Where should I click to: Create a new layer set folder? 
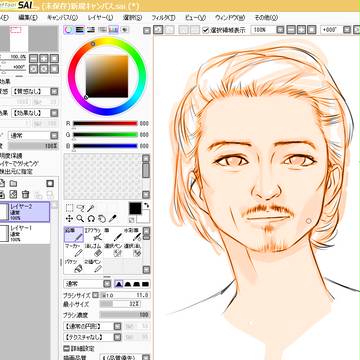[x=13, y=184]
